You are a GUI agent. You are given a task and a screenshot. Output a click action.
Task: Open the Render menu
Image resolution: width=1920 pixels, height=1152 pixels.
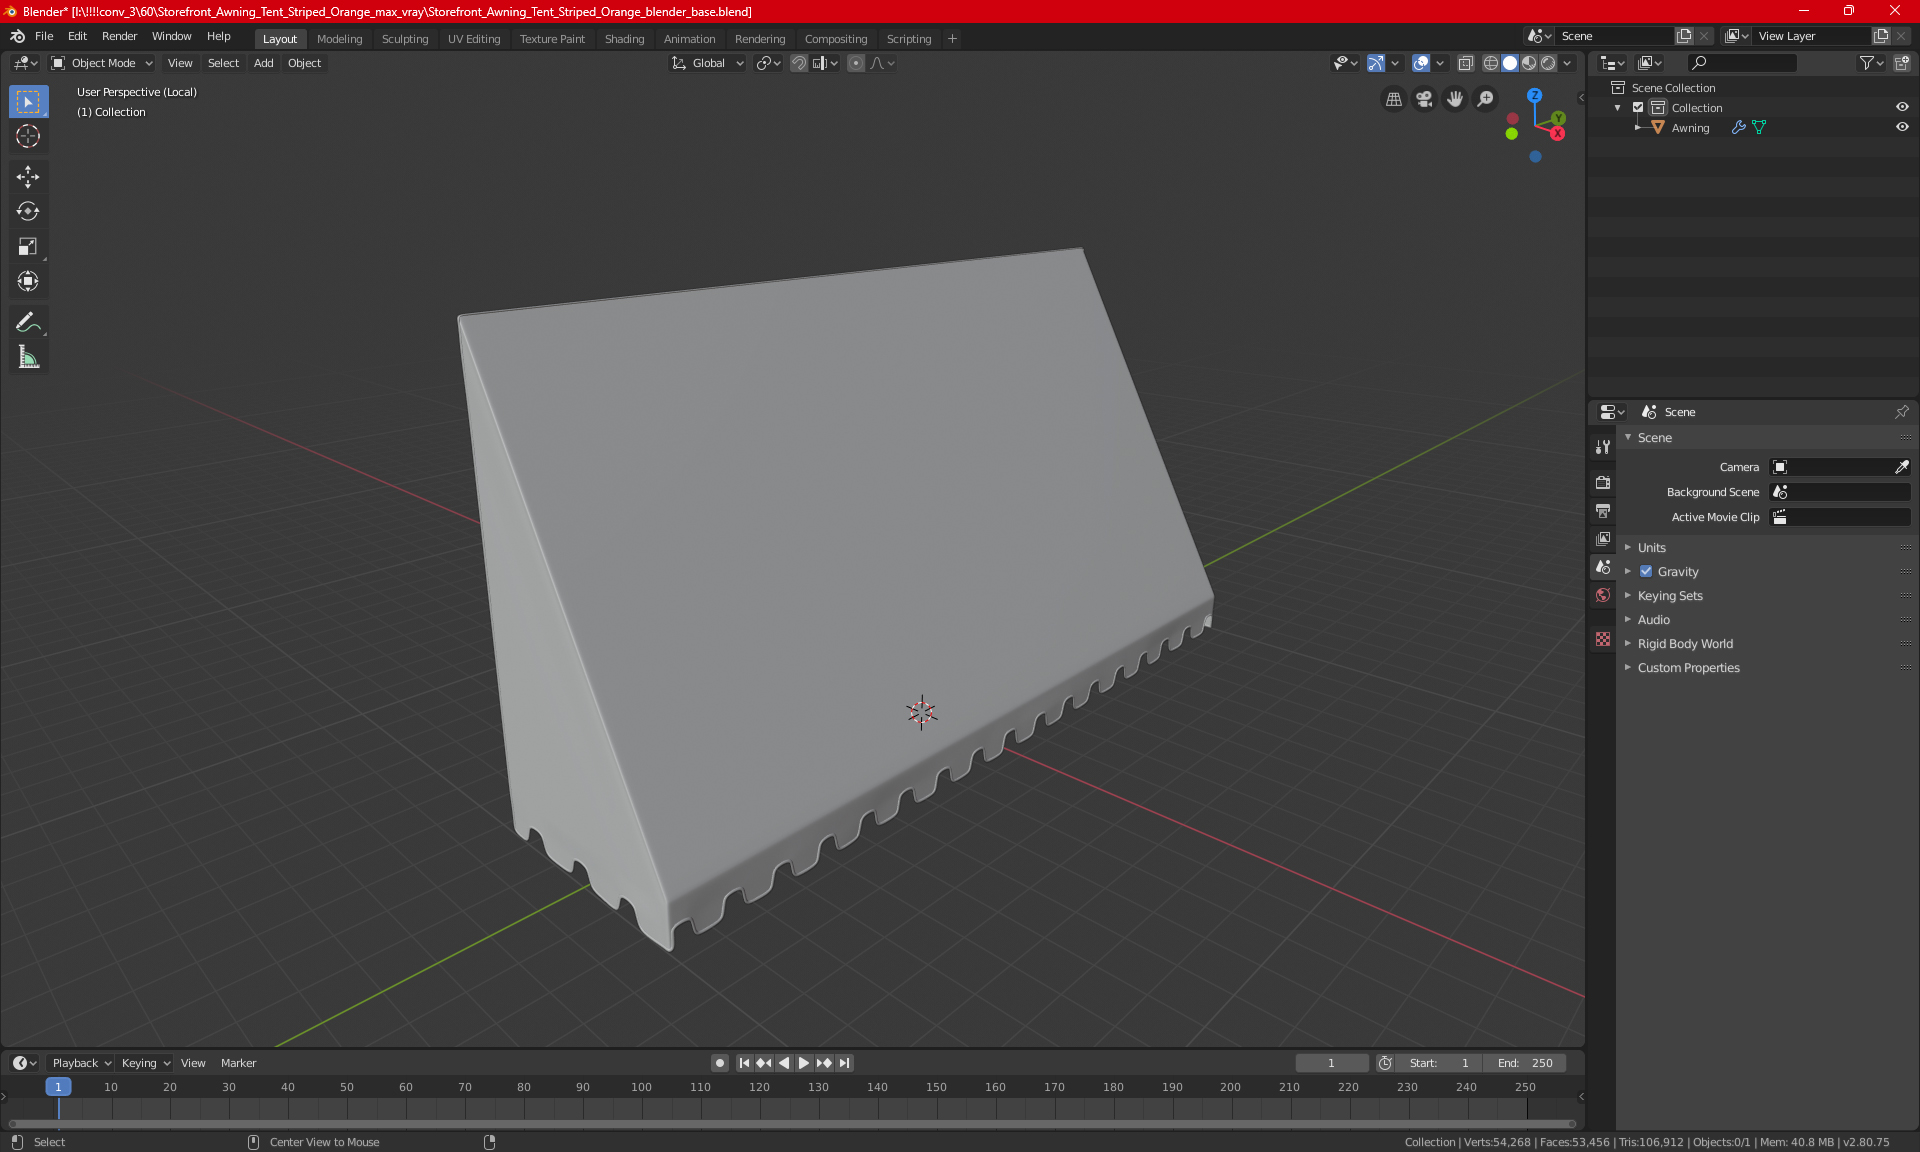[119, 36]
